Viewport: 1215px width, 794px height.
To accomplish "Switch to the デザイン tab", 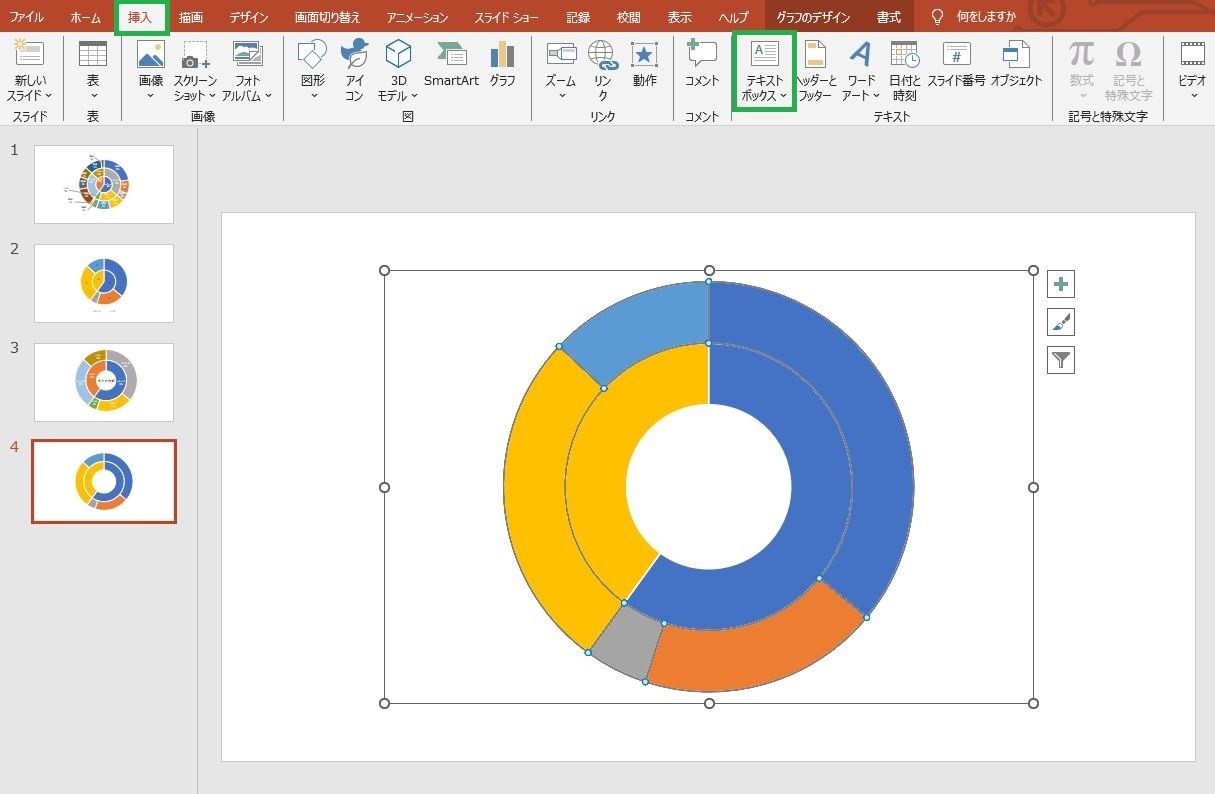I will [x=248, y=17].
